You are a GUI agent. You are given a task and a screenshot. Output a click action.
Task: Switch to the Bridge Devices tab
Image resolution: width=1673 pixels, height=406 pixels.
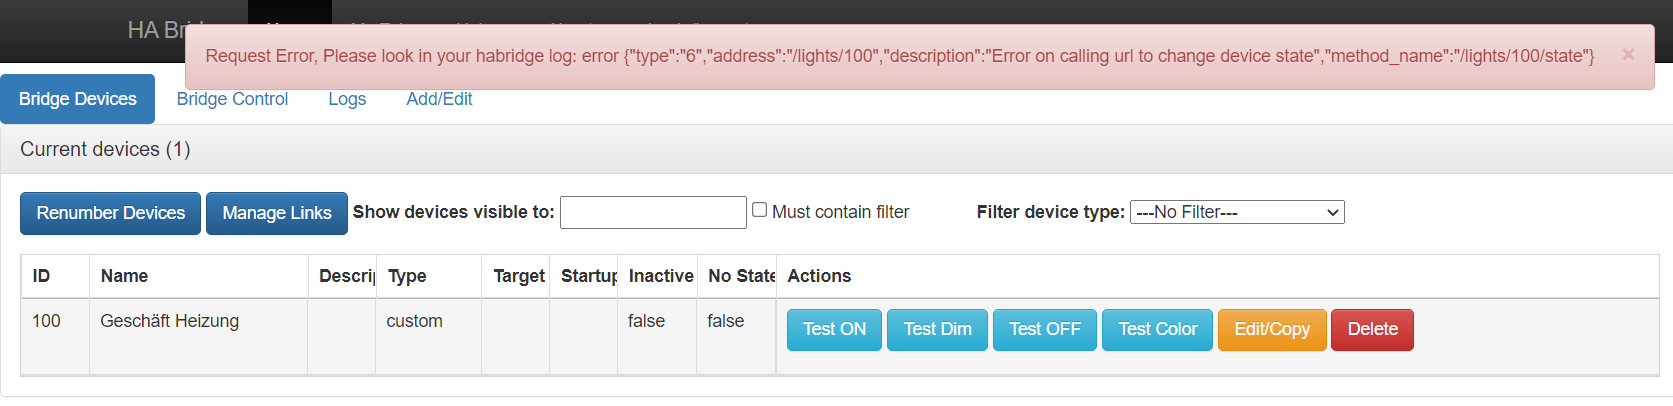(78, 99)
